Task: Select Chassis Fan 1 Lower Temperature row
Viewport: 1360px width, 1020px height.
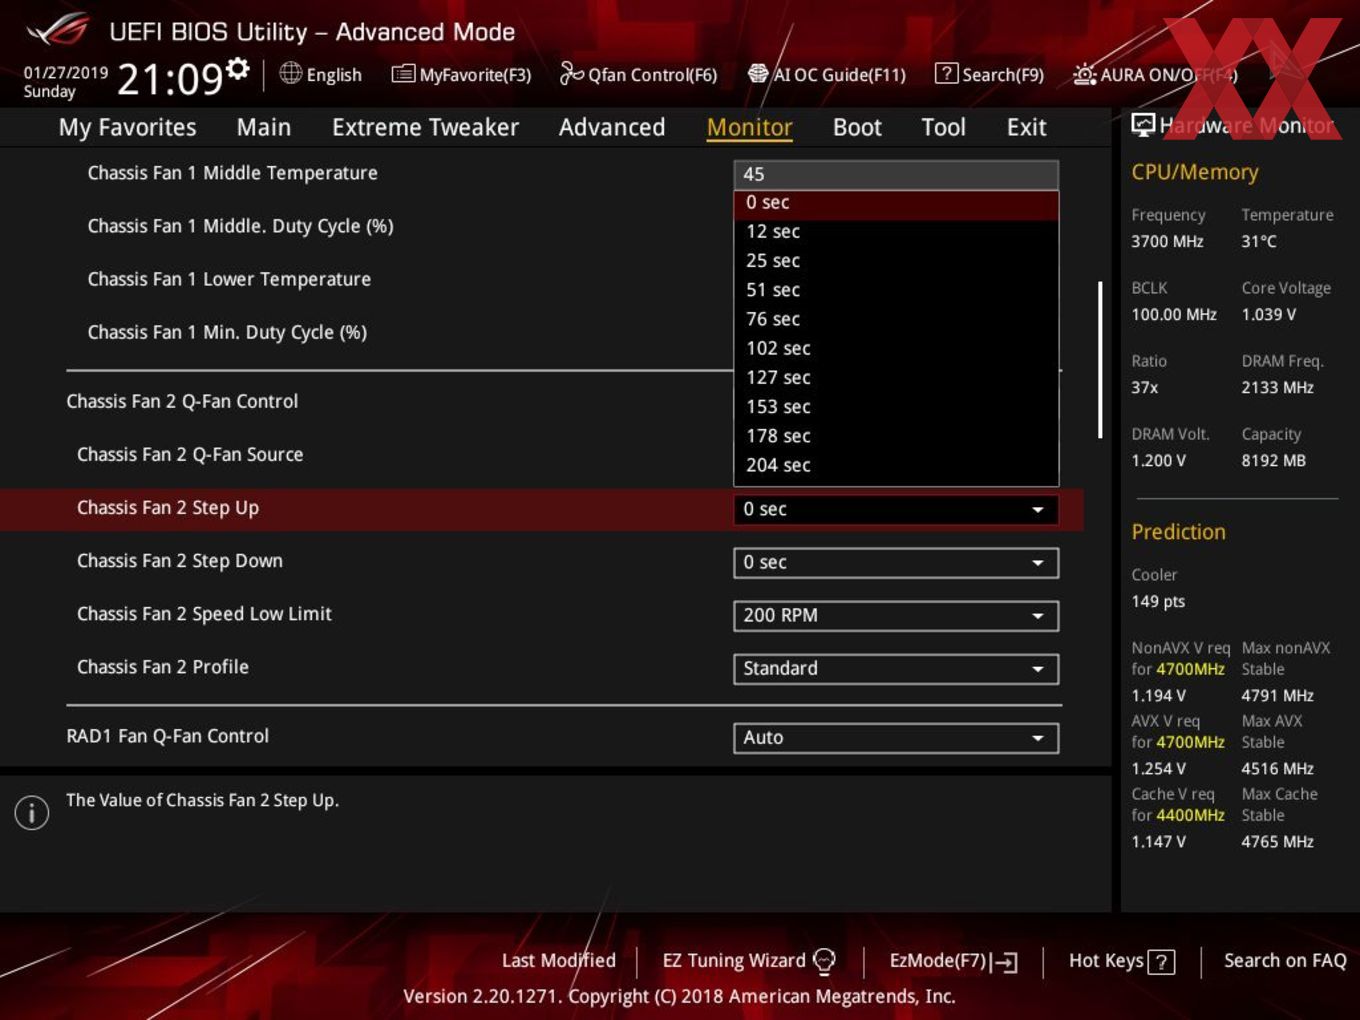Action: (x=229, y=279)
